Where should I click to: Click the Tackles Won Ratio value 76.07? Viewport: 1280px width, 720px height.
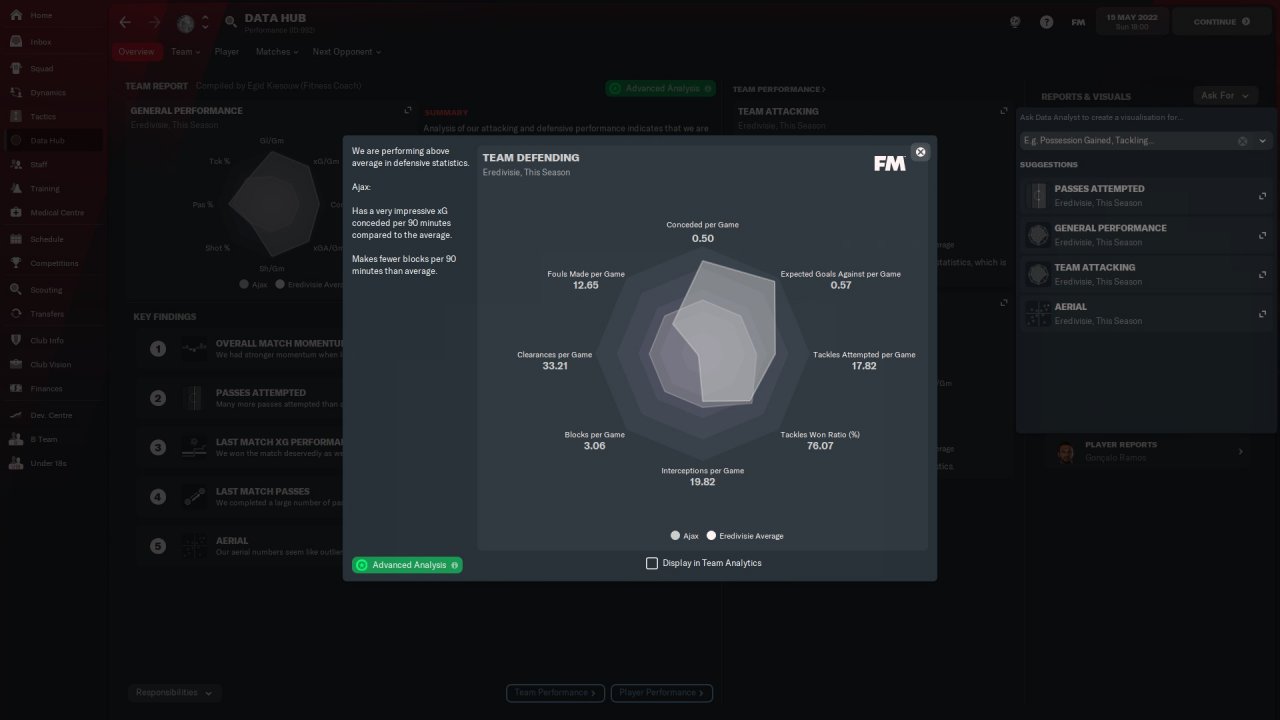click(x=820, y=446)
